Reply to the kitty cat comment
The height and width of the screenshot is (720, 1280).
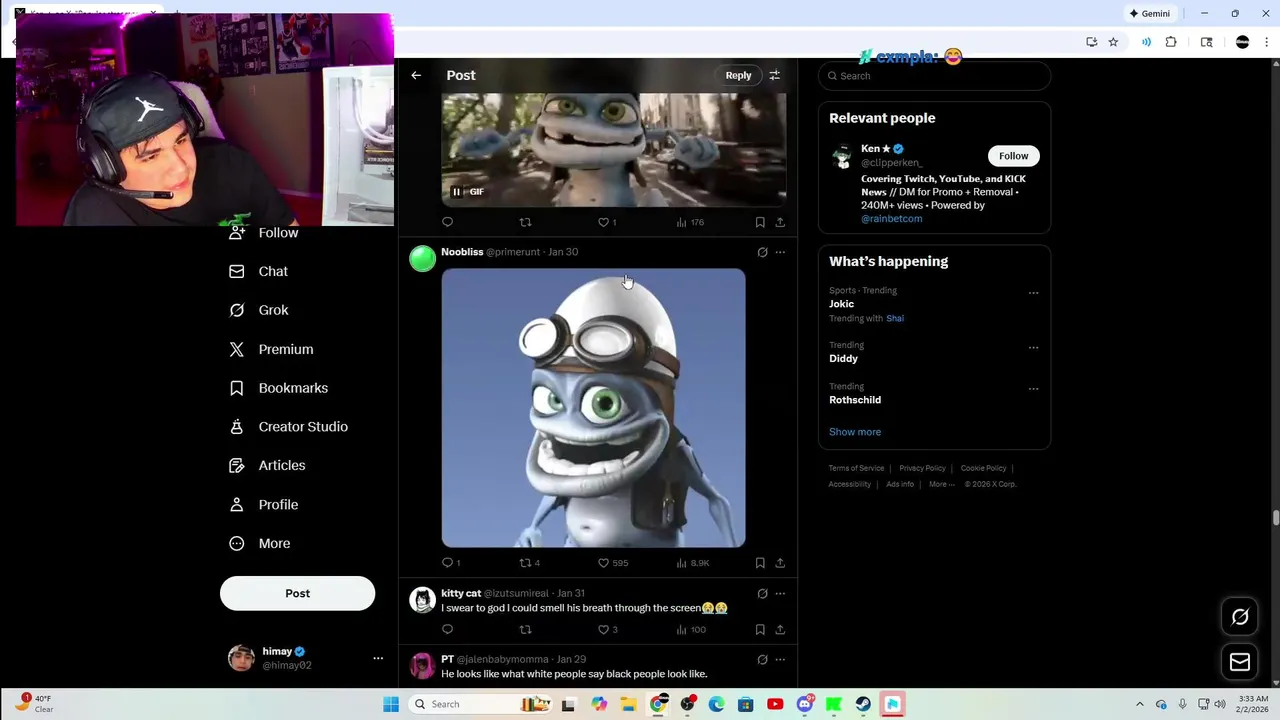(447, 629)
